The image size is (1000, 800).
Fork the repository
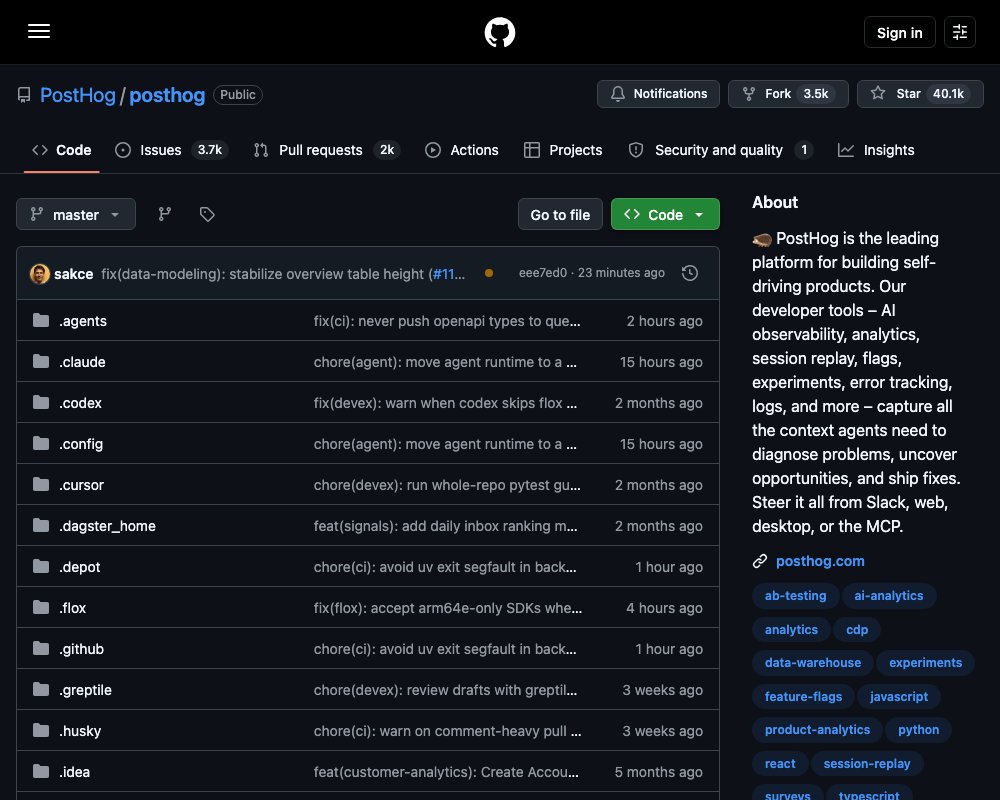(788, 94)
